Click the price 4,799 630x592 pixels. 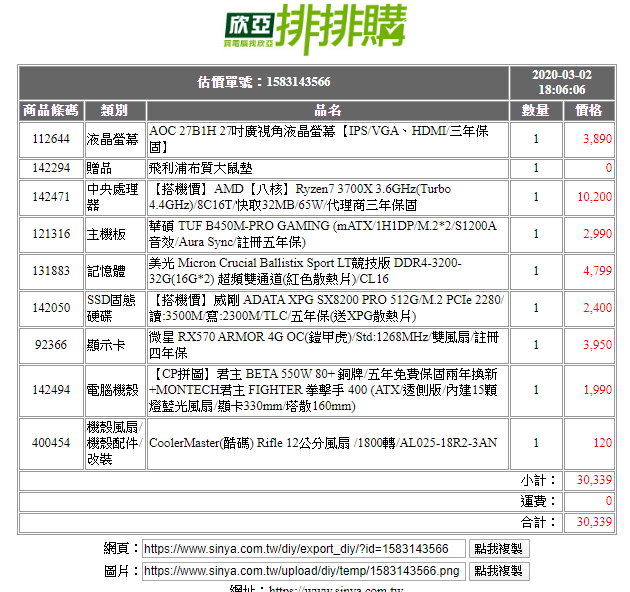(x=597, y=271)
